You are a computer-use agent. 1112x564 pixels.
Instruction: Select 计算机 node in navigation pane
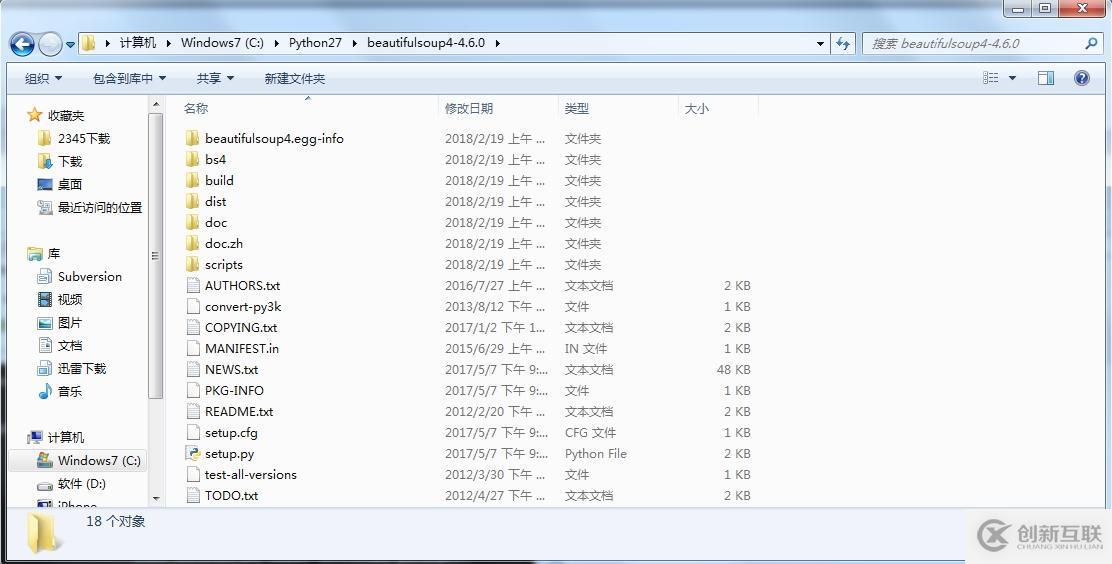pyautogui.click(x=55, y=438)
